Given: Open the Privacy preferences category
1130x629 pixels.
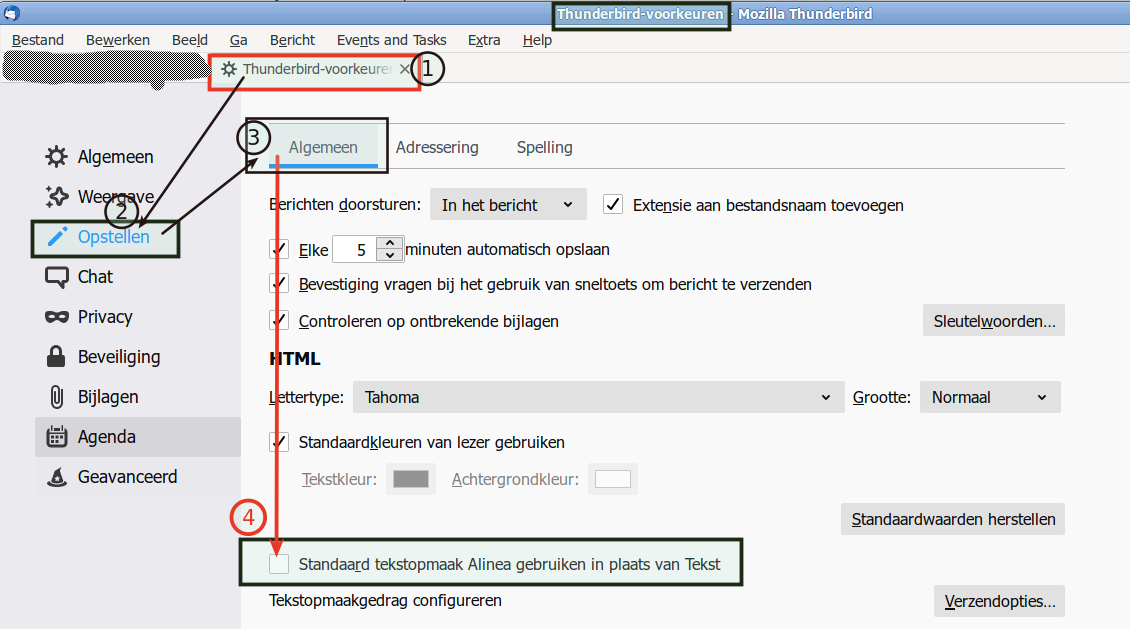Looking at the screenshot, I should point(137,317).
